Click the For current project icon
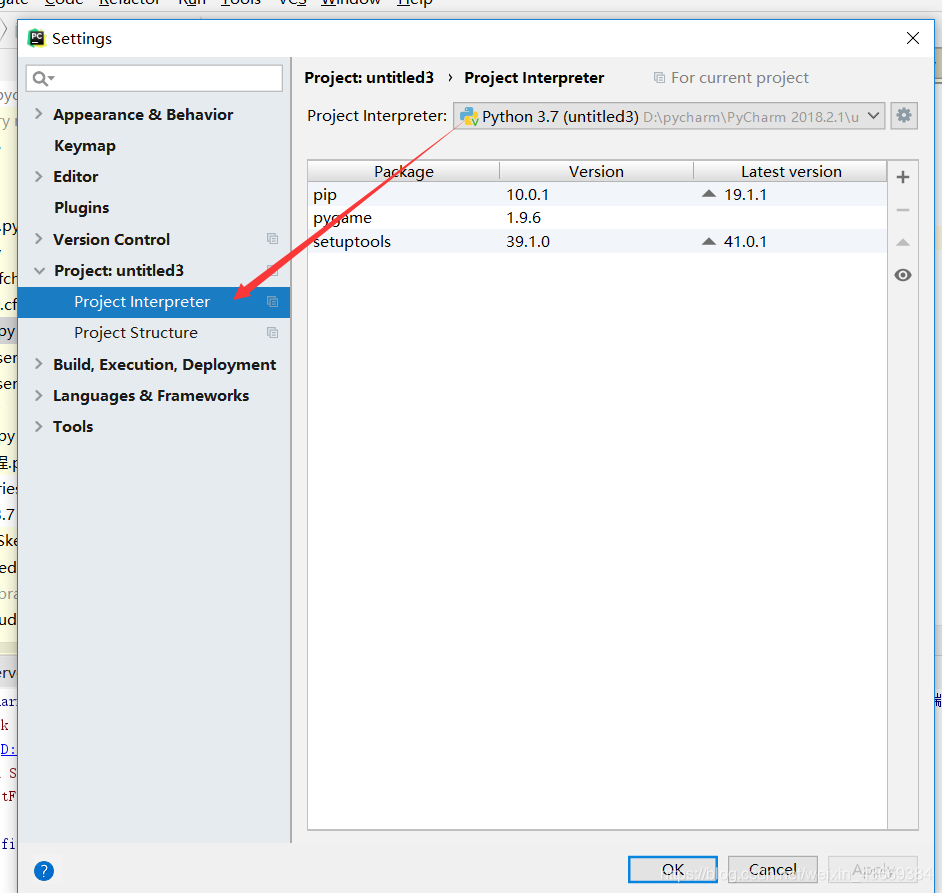This screenshot has height=893, width=942. tap(659, 78)
